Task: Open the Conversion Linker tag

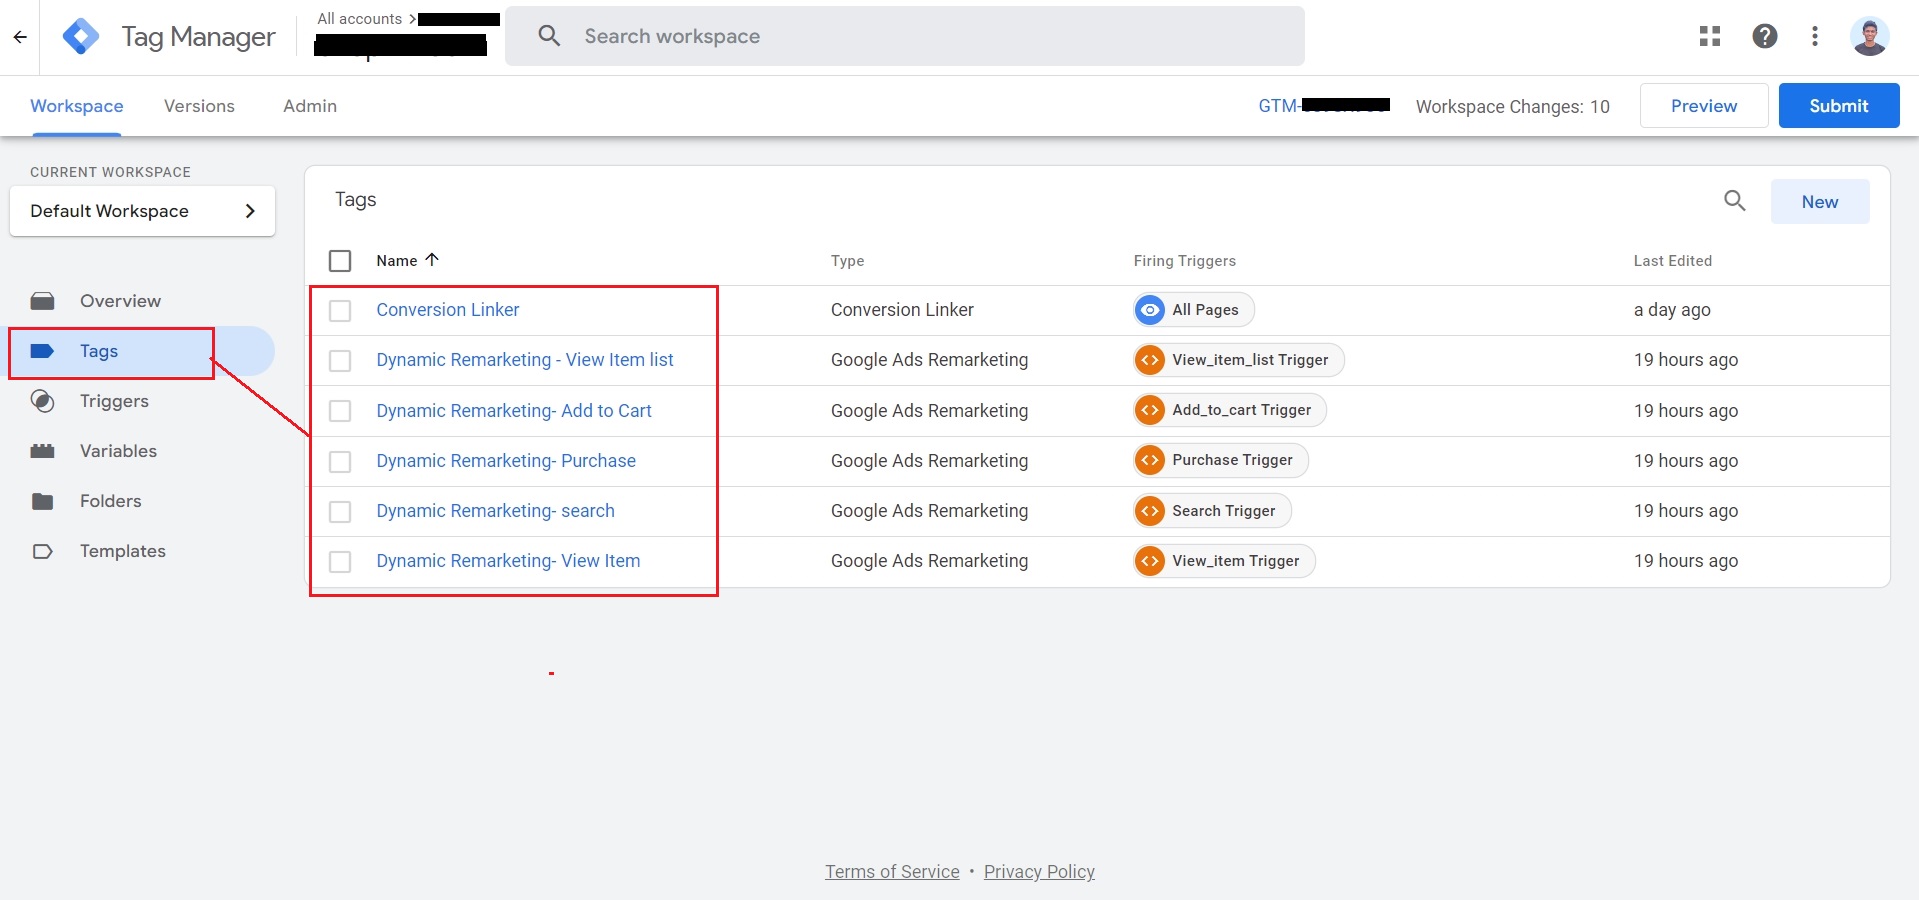Action: (x=448, y=310)
